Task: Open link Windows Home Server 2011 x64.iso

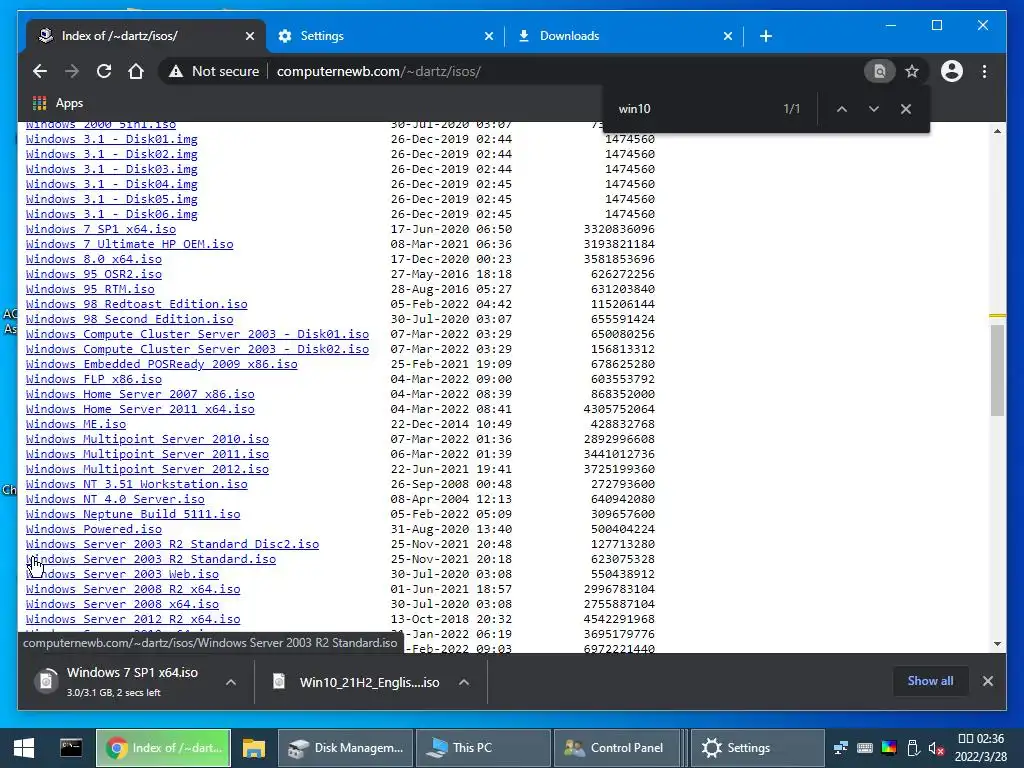Action: pos(140,409)
